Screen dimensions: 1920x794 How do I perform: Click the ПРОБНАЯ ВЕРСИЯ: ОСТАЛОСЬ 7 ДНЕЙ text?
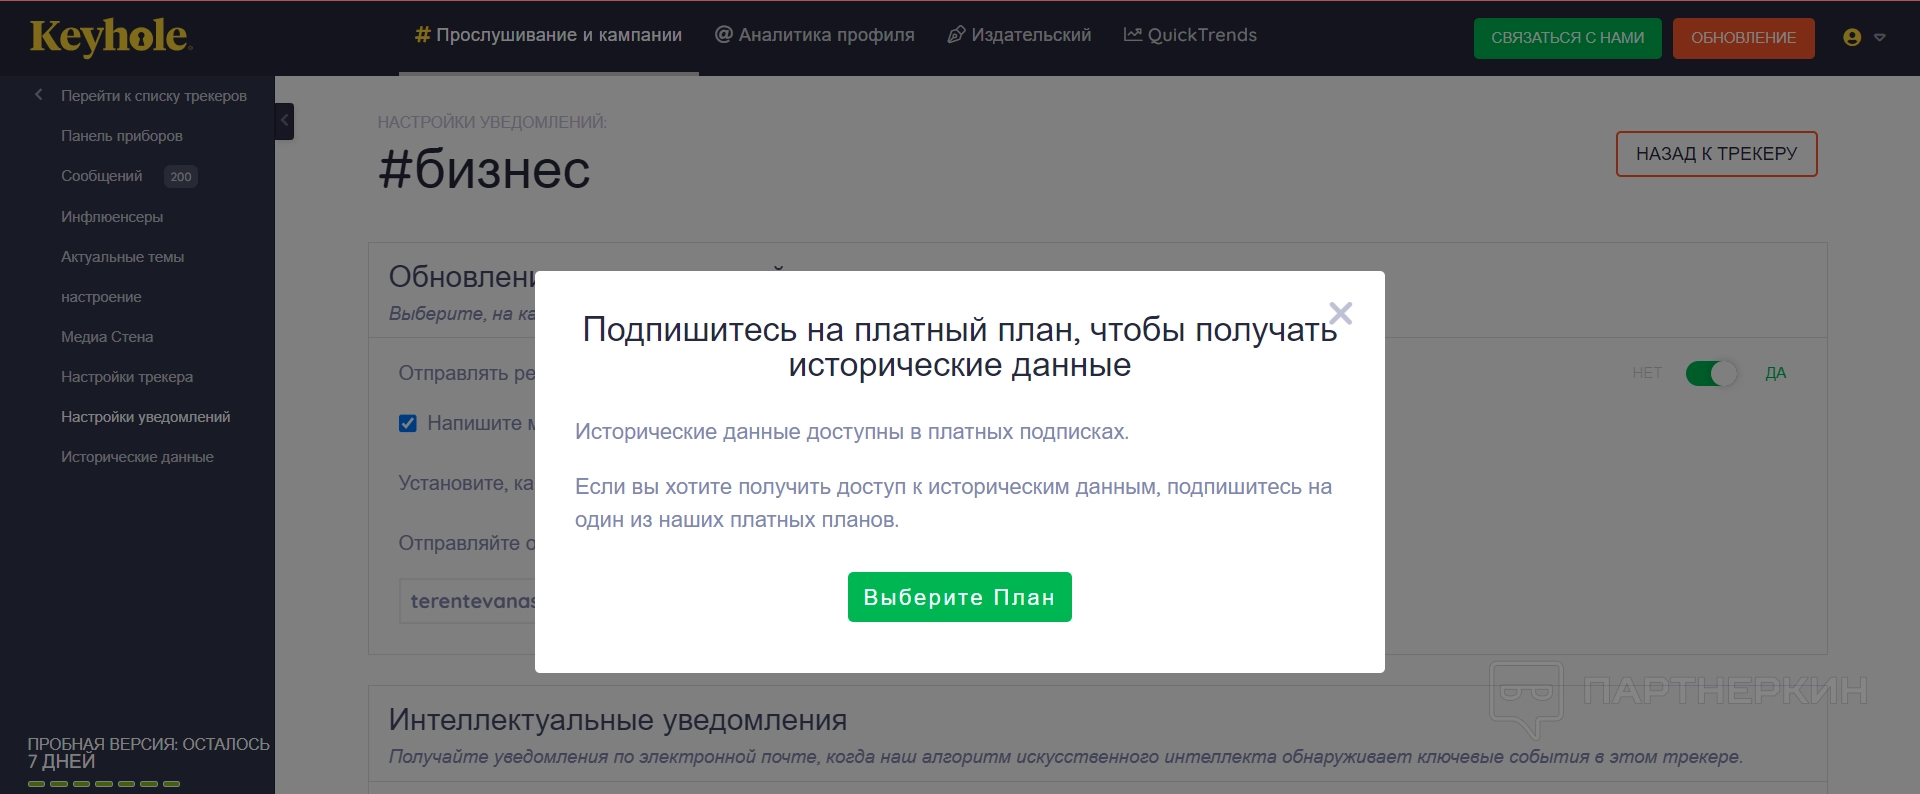[x=149, y=753]
